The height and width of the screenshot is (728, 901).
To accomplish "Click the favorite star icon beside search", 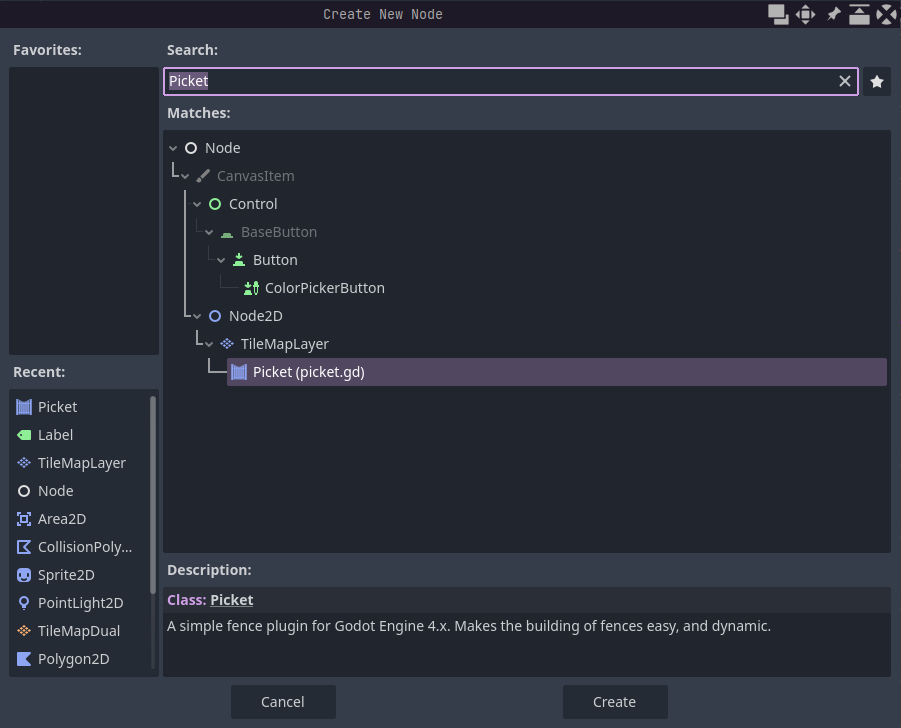I will pos(877,82).
